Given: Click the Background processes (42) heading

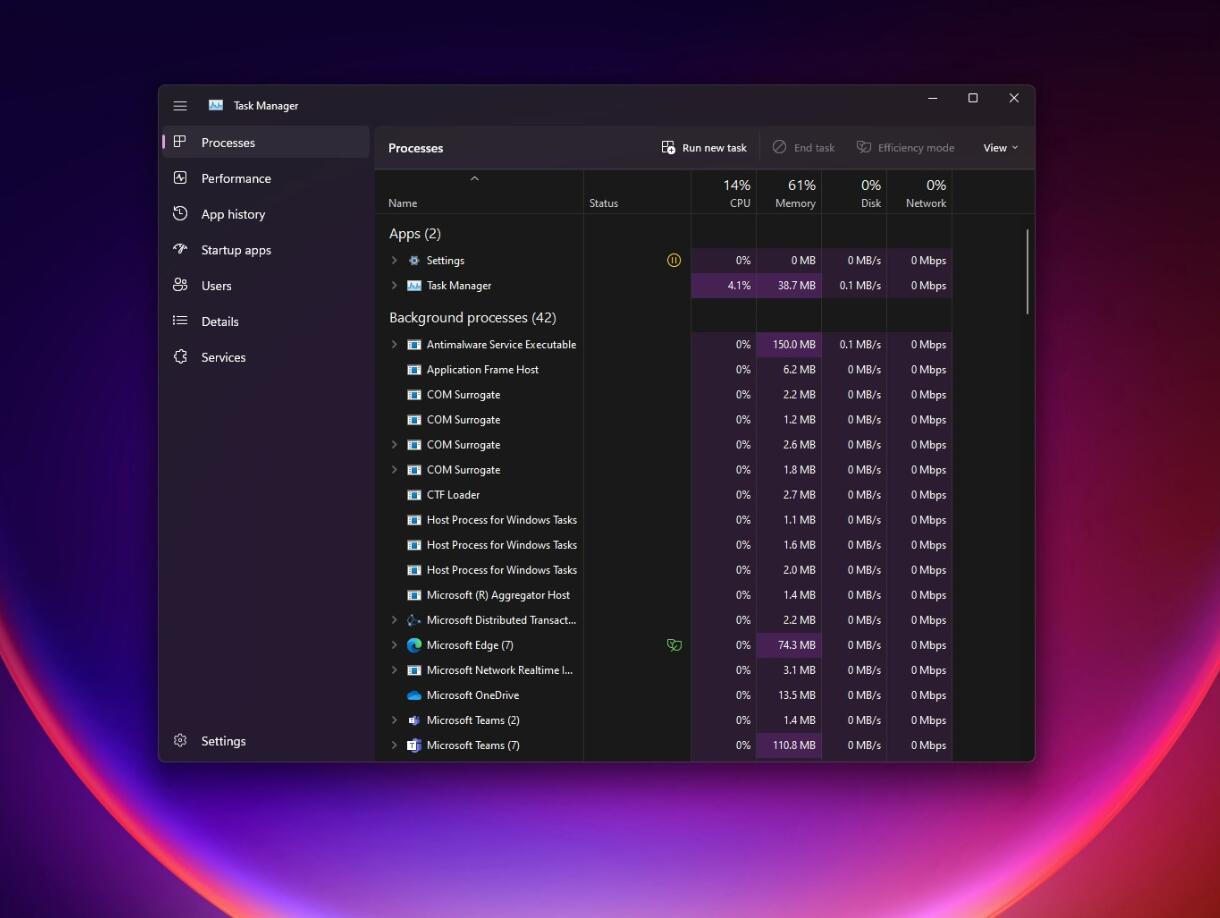Looking at the screenshot, I should point(472,317).
